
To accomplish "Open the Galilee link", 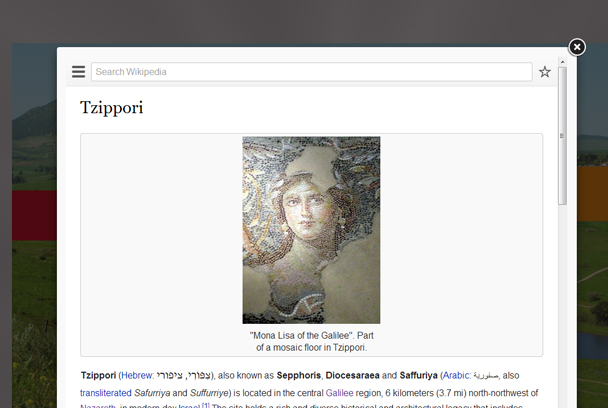I will tap(339, 393).
